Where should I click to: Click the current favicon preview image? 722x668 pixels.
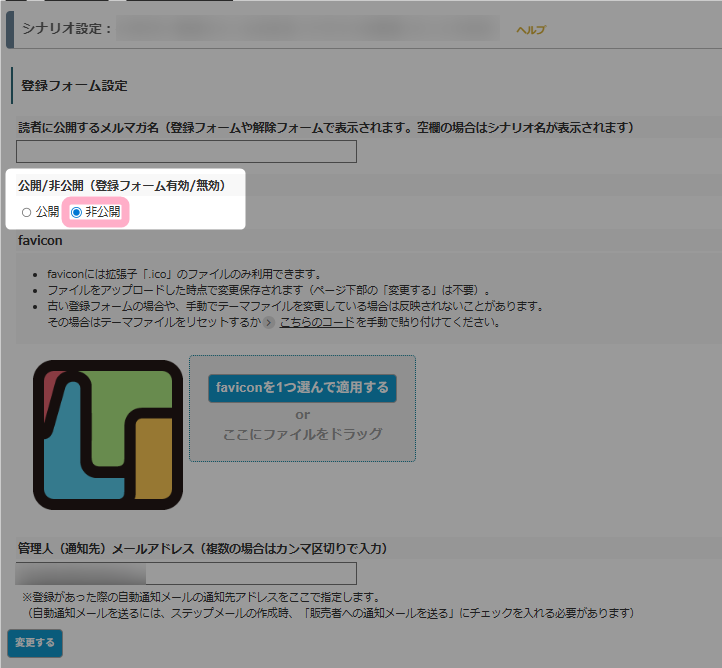coord(108,435)
